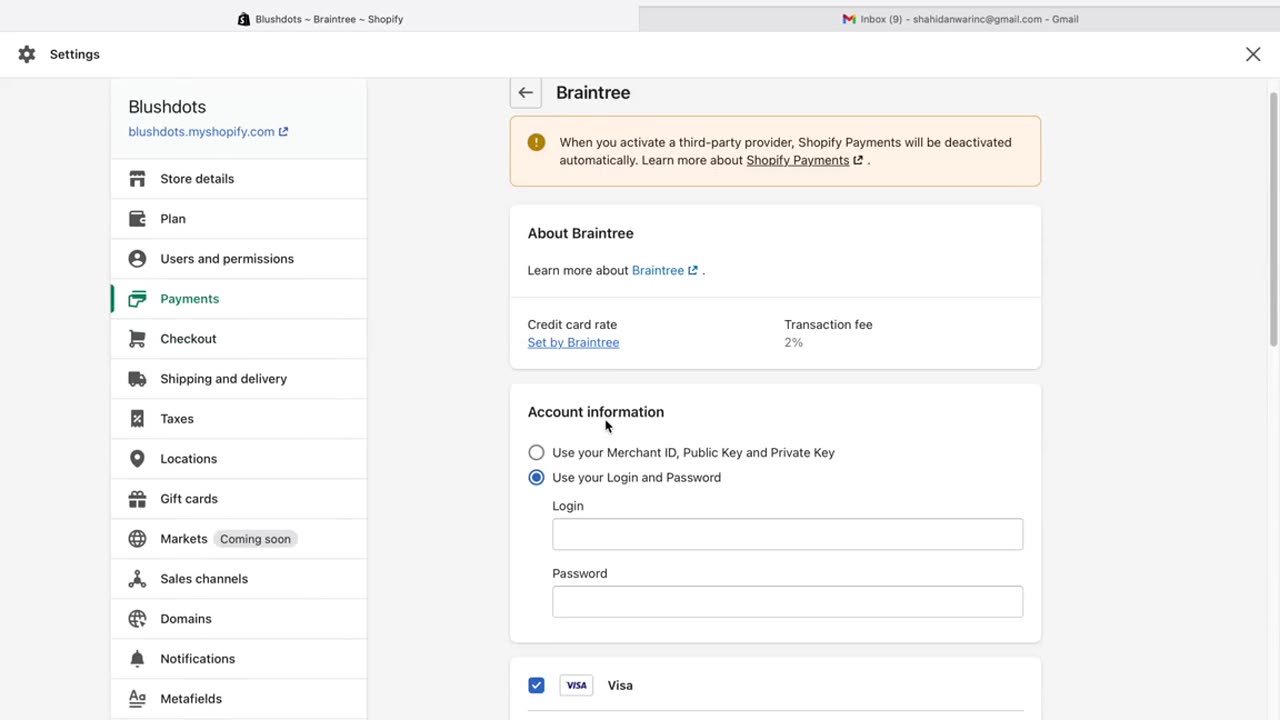Click the Account information heading
Viewport: 1280px width, 720px height.
[596, 412]
